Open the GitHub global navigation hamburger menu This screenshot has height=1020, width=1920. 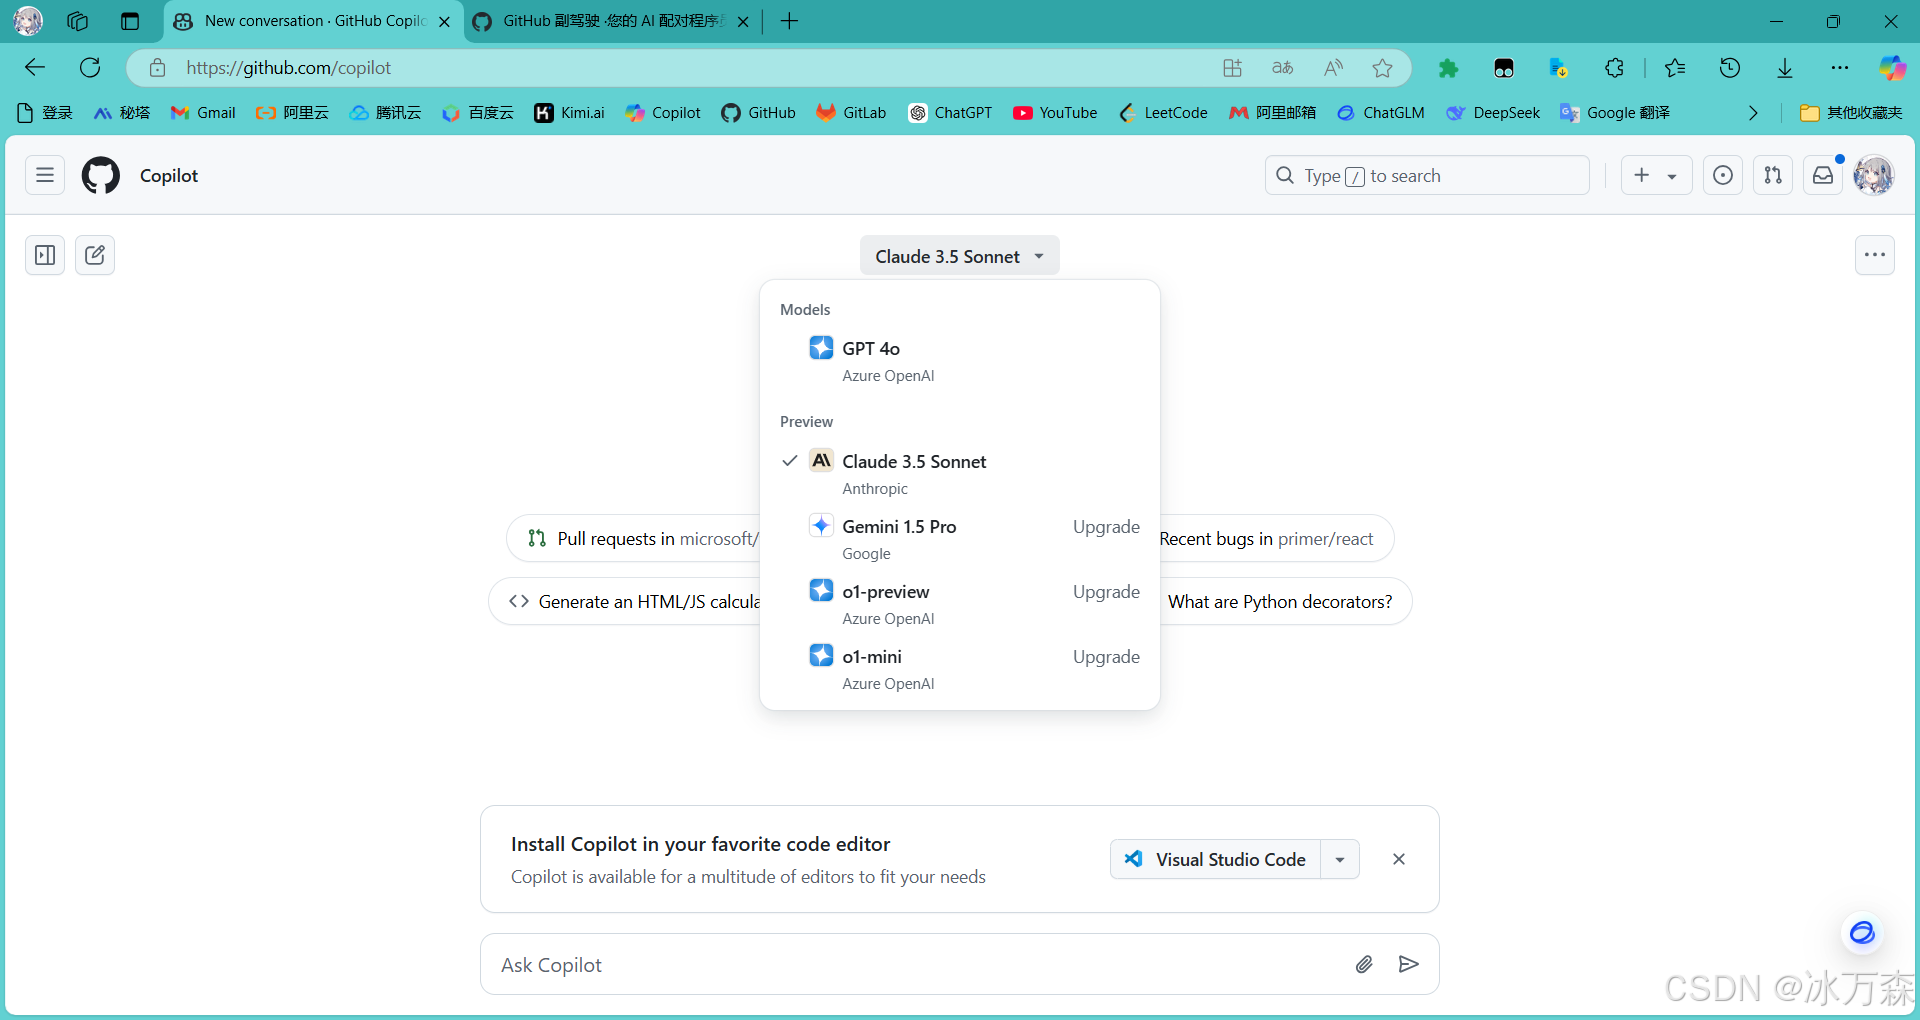(x=45, y=175)
